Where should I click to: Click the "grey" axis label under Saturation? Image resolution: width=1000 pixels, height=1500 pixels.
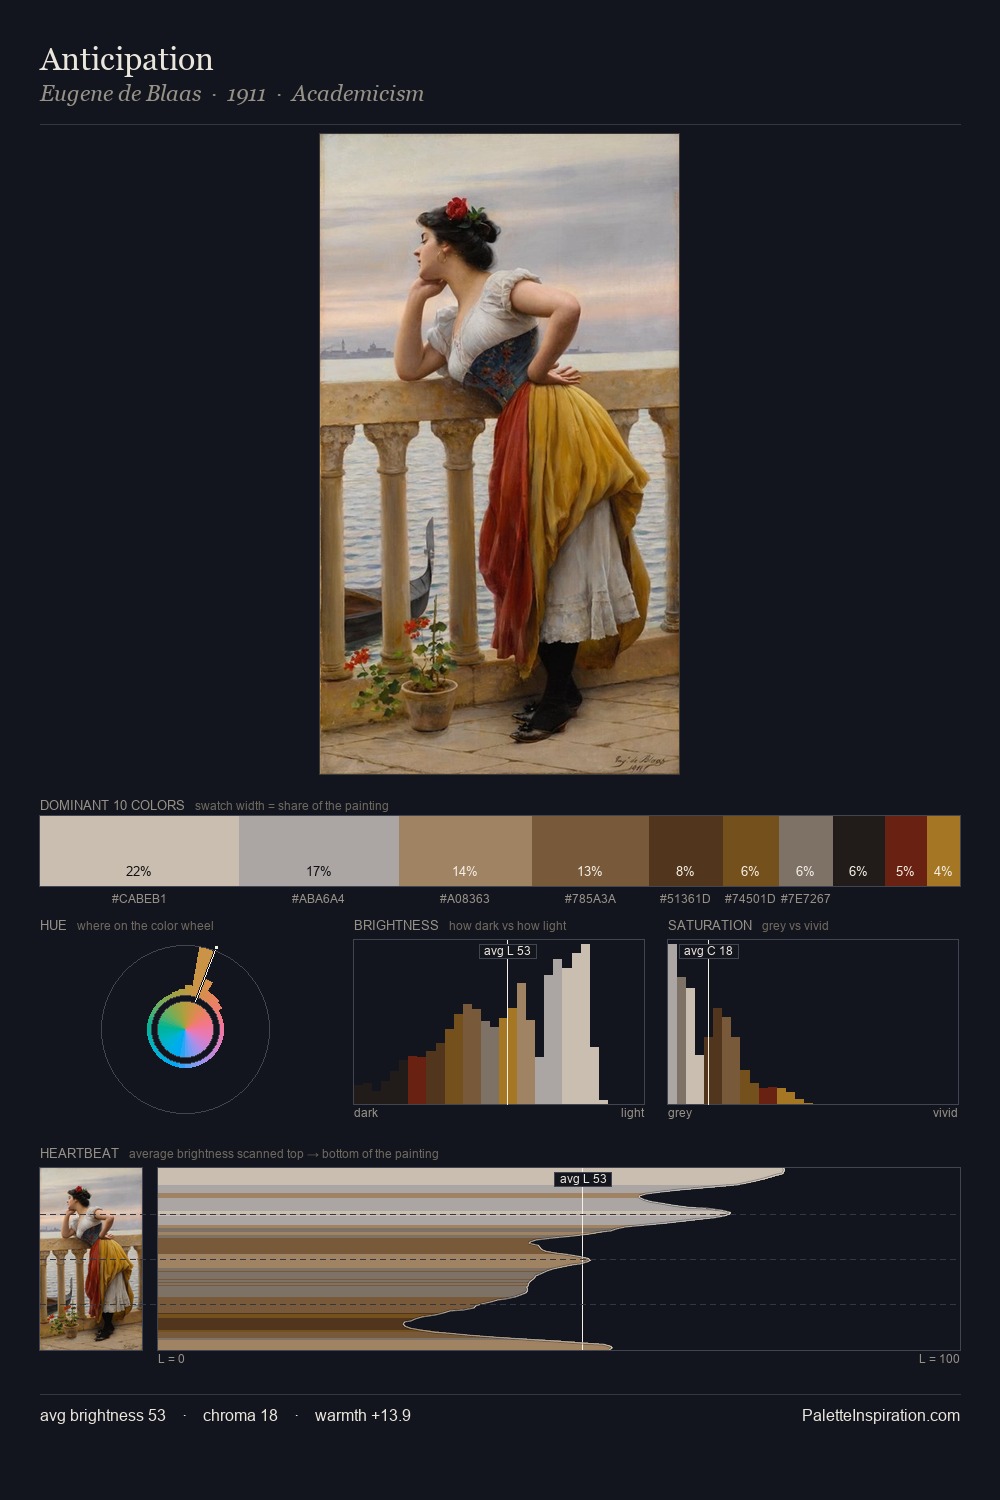point(680,1113)
